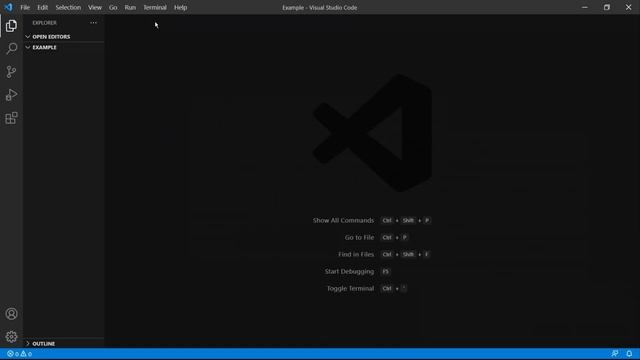Open the Selection menu

tap(68, 7)
